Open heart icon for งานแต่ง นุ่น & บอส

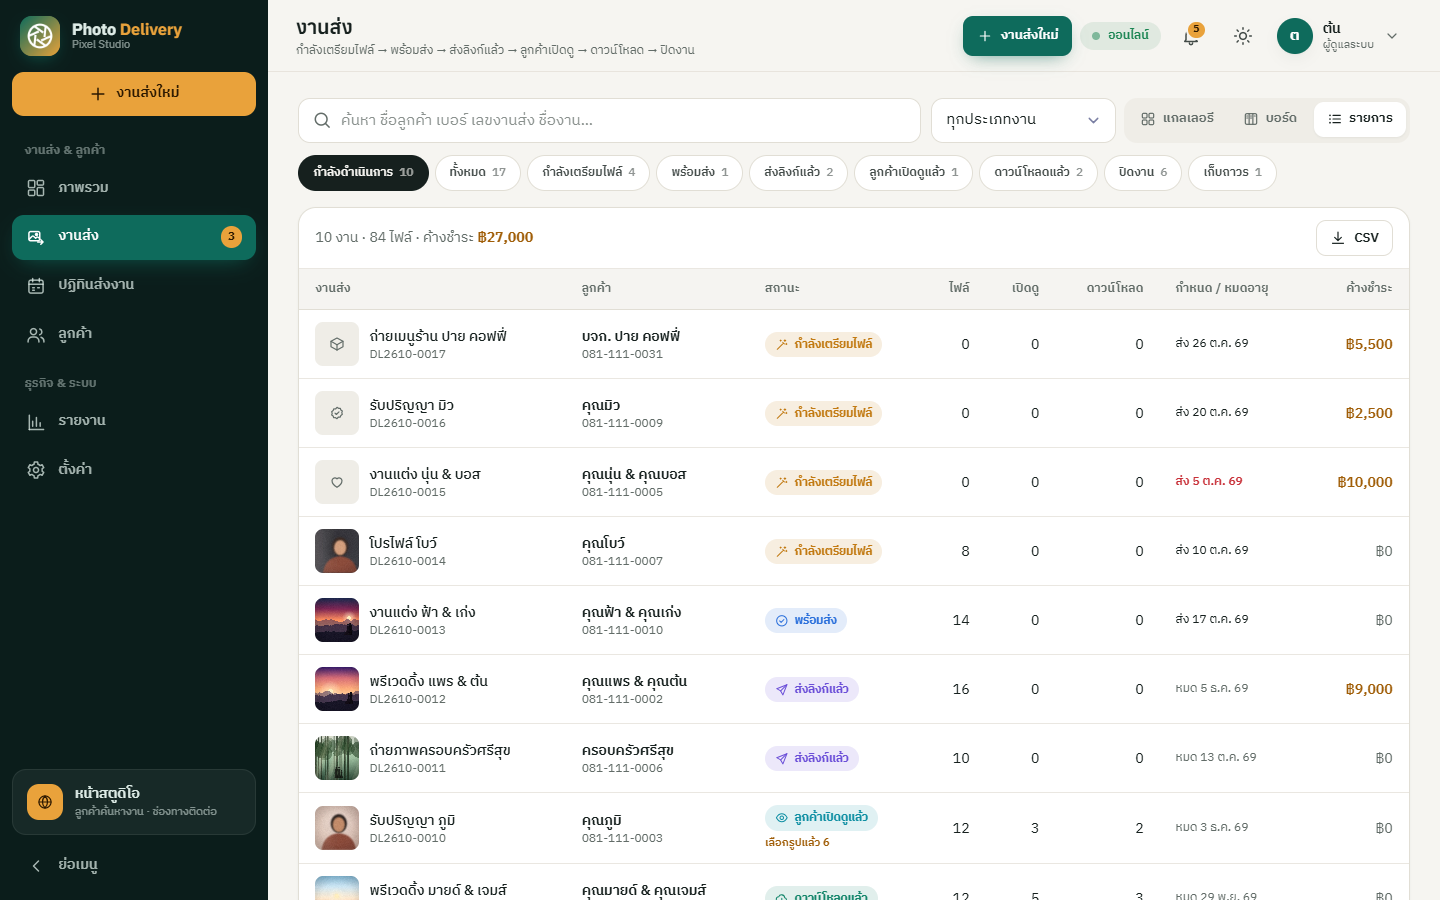(337, 482)
